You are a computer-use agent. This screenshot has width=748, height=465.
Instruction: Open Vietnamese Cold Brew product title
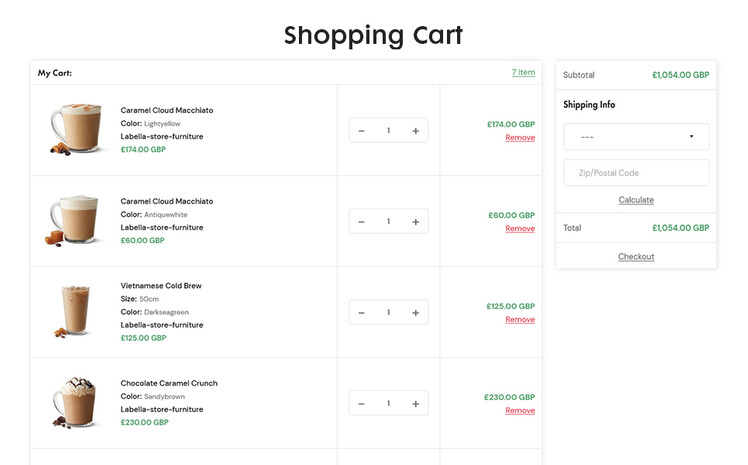pyautogui.click(x=161, y=286)
